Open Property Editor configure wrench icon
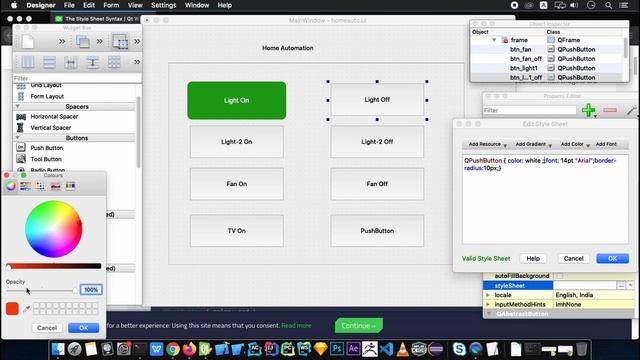The height and width of the screenshot is (360, 640). coord(631,110)
